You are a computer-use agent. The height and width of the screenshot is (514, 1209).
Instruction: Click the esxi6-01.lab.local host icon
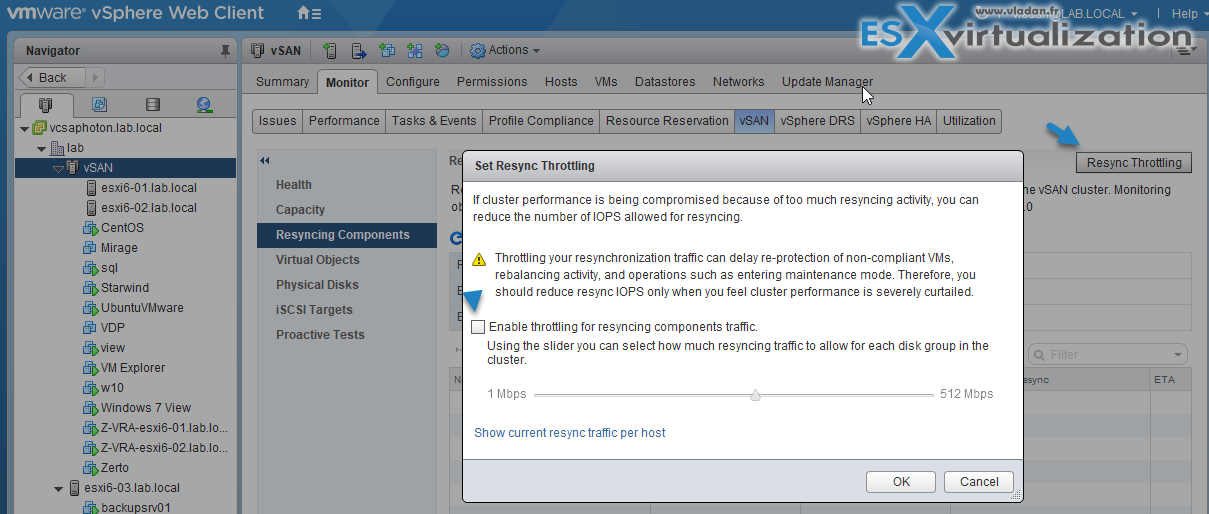tap(92, 188)
